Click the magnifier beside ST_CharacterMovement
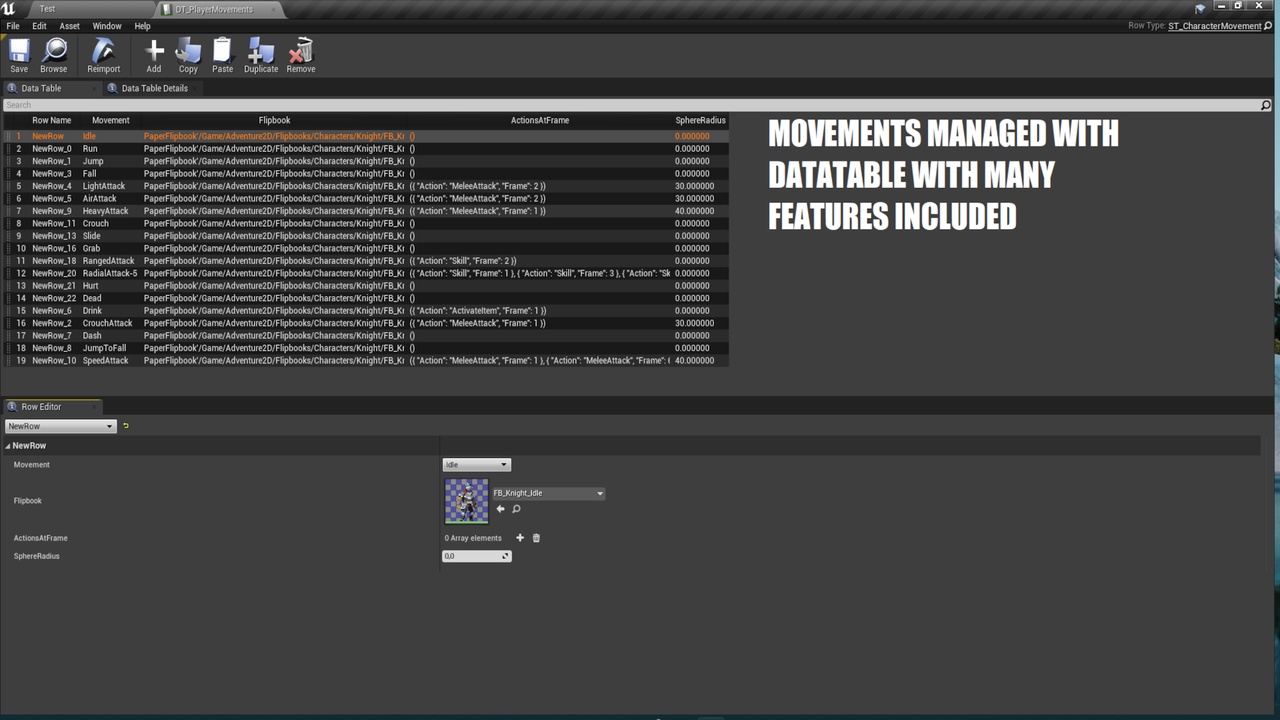Image resolution: width=1280 pixels, height=720 pixels. 1269,26
